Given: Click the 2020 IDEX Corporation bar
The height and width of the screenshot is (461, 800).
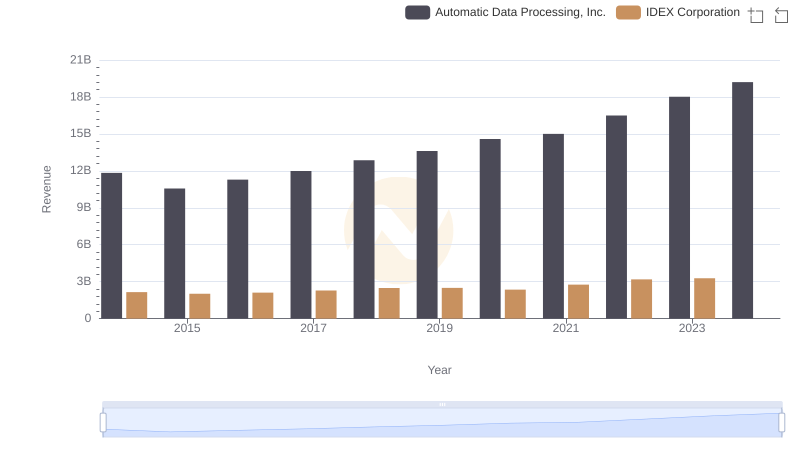Looking at the screenshot, I should (515, 304).
